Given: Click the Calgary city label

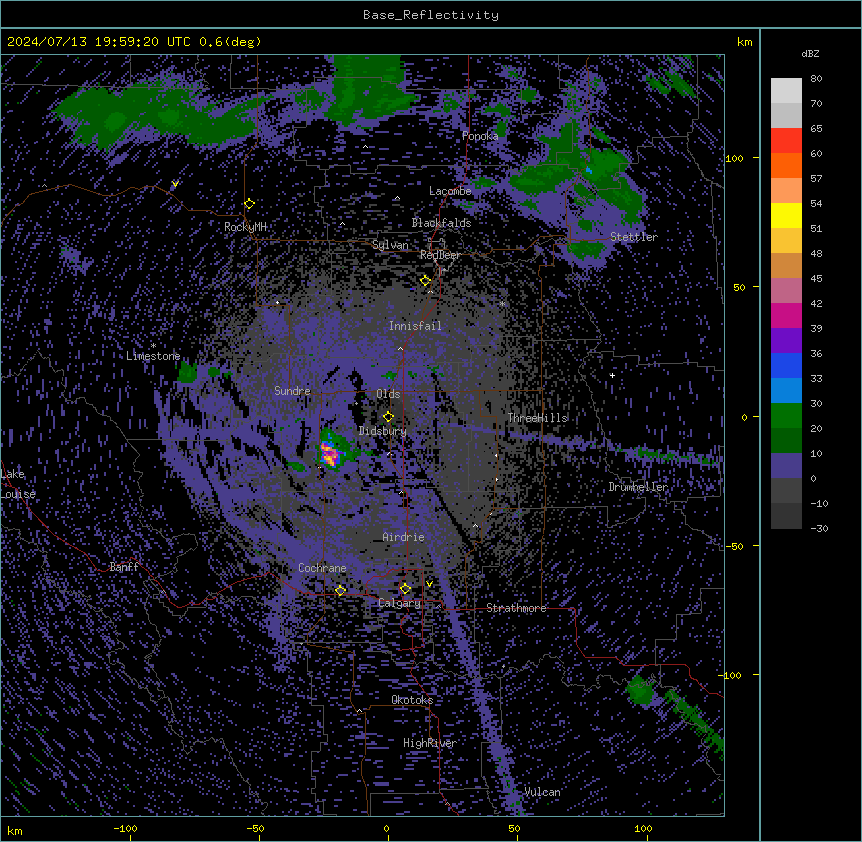Looking at the screenshot, I should (x=399, y=603).
